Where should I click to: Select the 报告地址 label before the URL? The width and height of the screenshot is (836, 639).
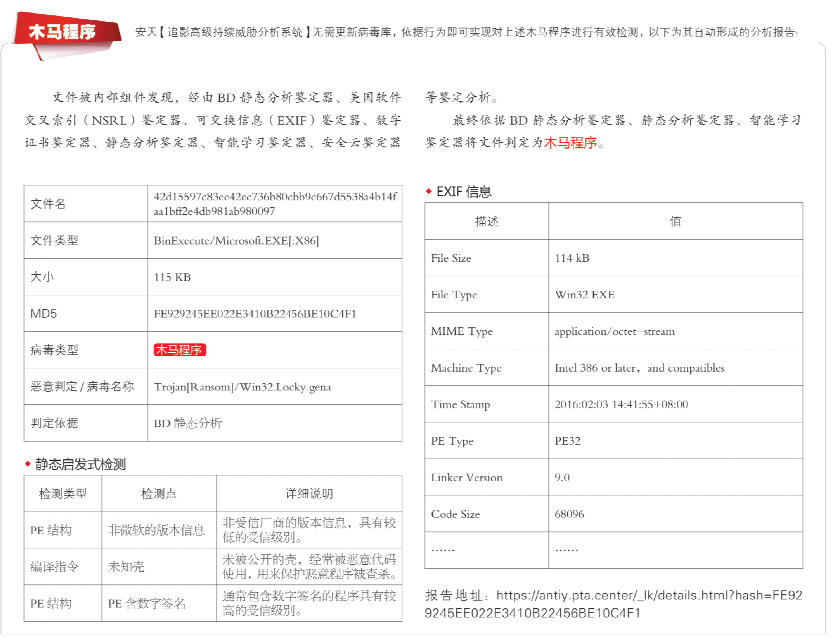pos(457,595)
